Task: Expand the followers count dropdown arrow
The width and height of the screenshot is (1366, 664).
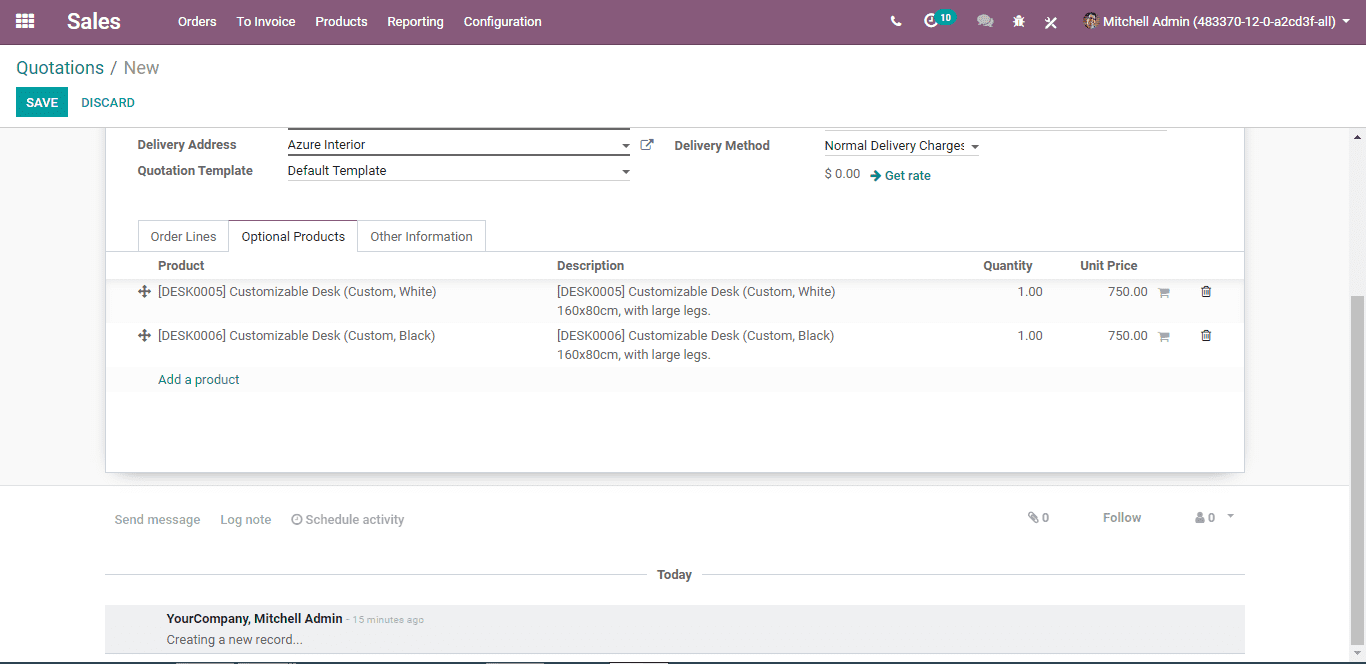Action: click(1230, 517)
